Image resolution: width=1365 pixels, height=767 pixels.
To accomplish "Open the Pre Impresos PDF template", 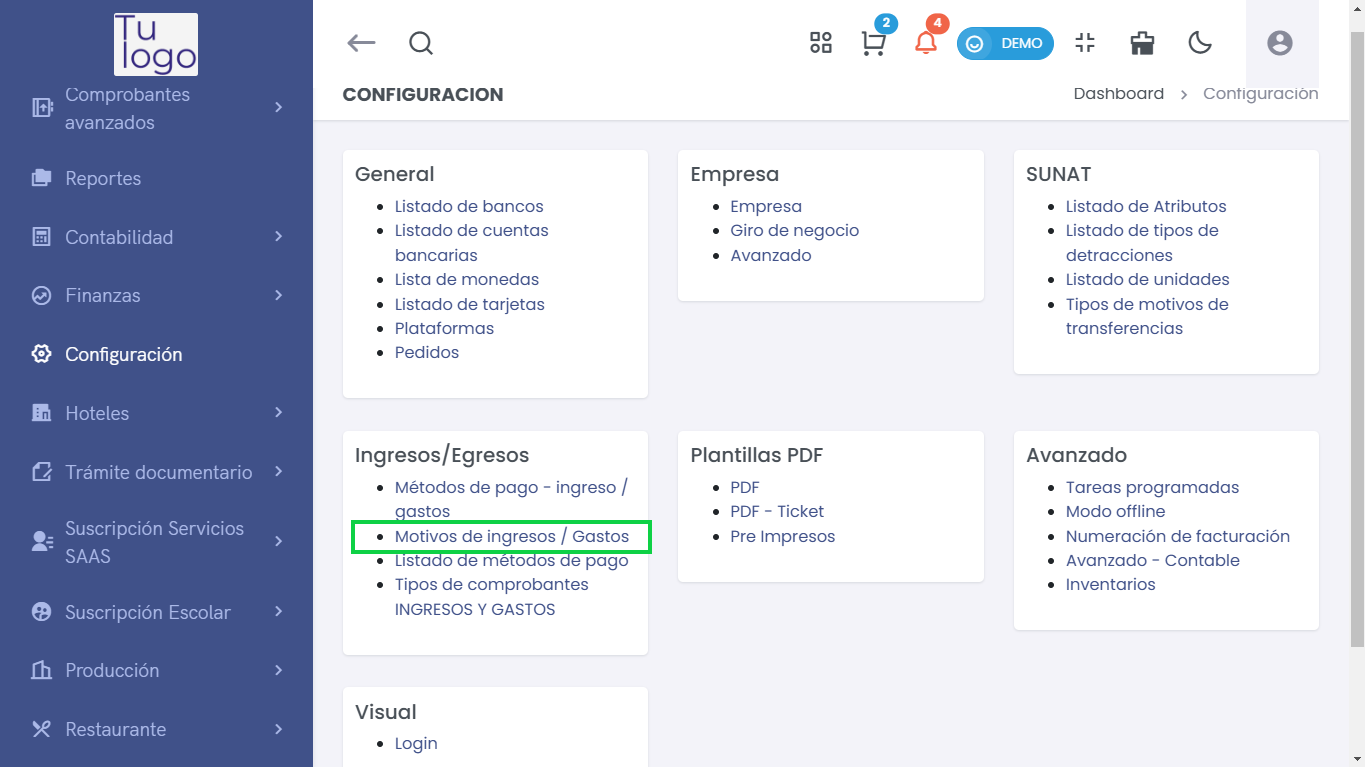I will (783, 536).
